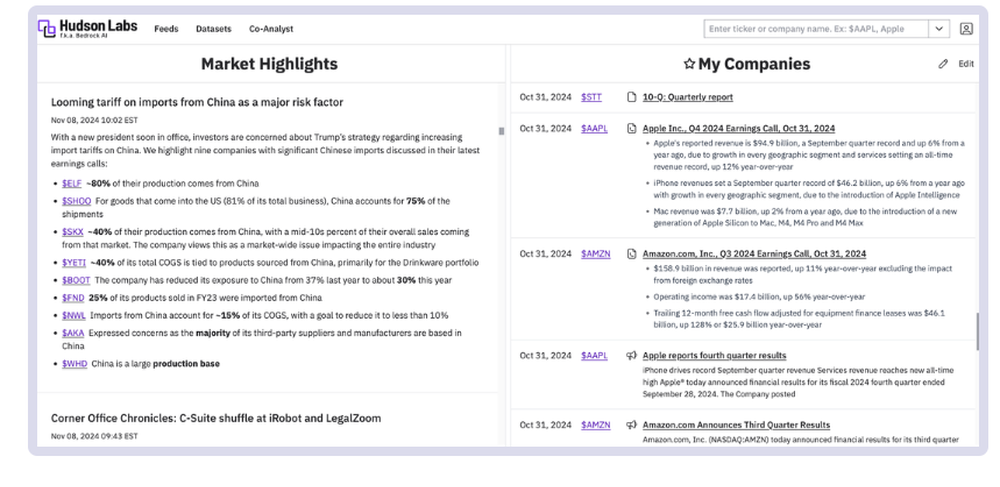Click the Nov 08, 2024 10:02 EST timestamp
Screen dimensions: 1000x487
pos(94,120)
